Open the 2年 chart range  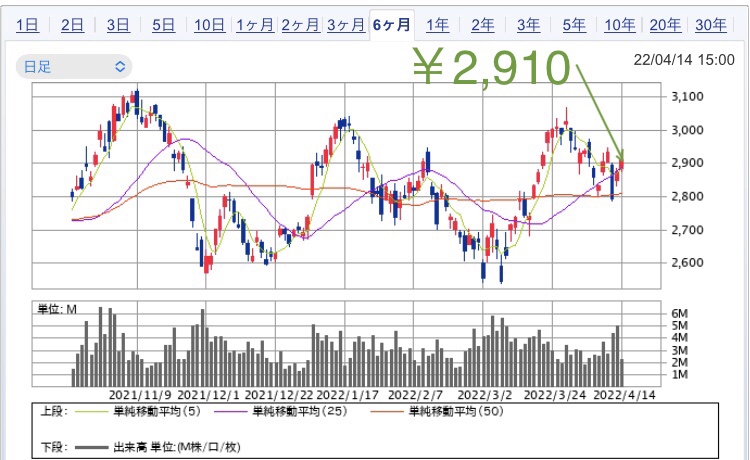pos(482,25)
